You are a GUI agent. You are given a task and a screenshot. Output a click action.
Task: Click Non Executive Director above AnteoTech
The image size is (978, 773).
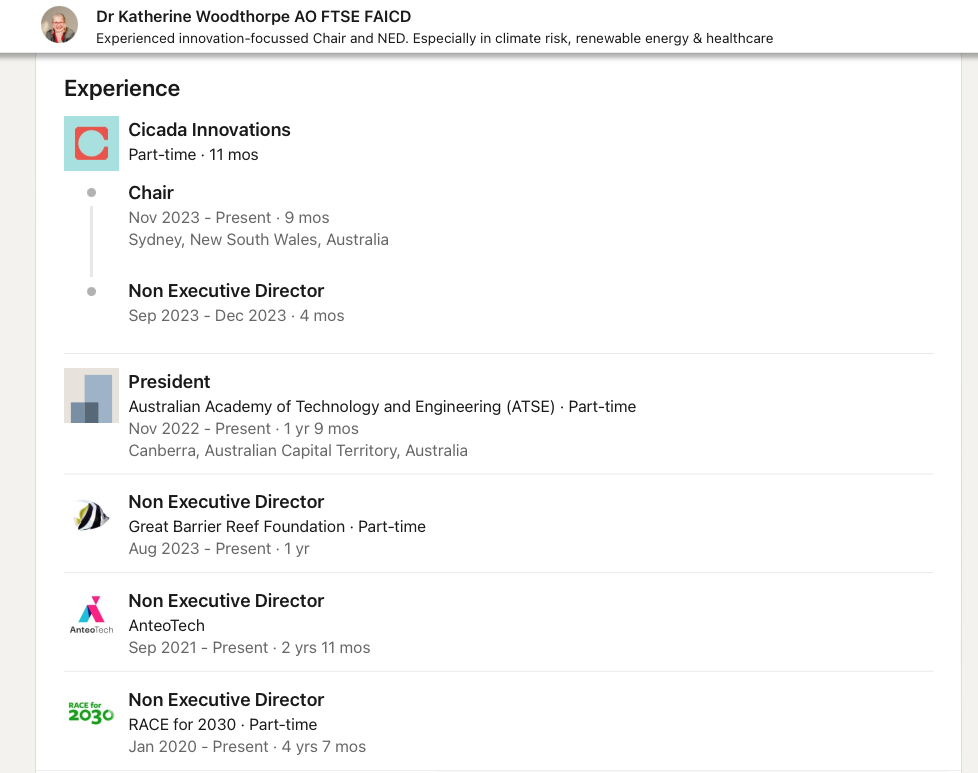pos(226,601)
